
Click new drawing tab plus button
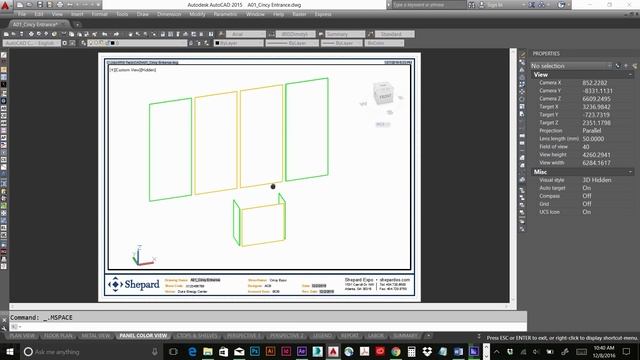point(77,25)
